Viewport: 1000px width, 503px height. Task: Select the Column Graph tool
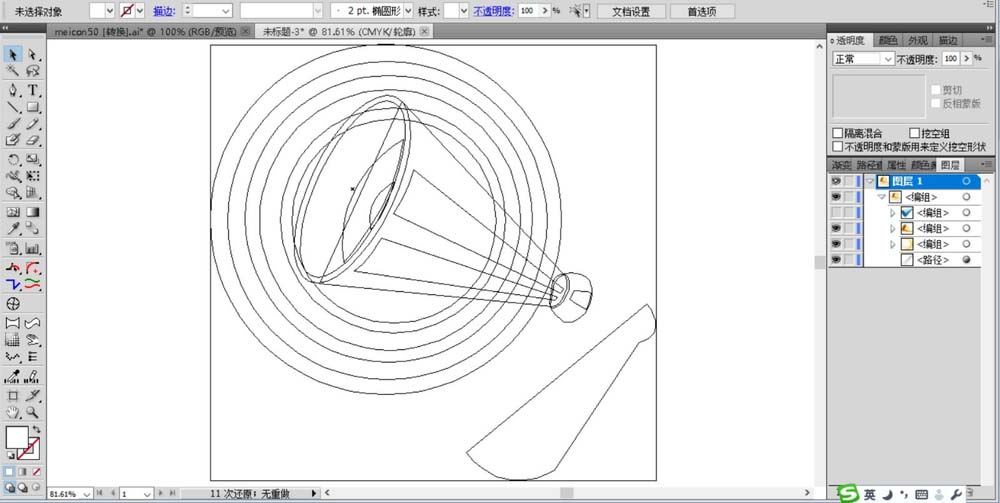point(33,249)
